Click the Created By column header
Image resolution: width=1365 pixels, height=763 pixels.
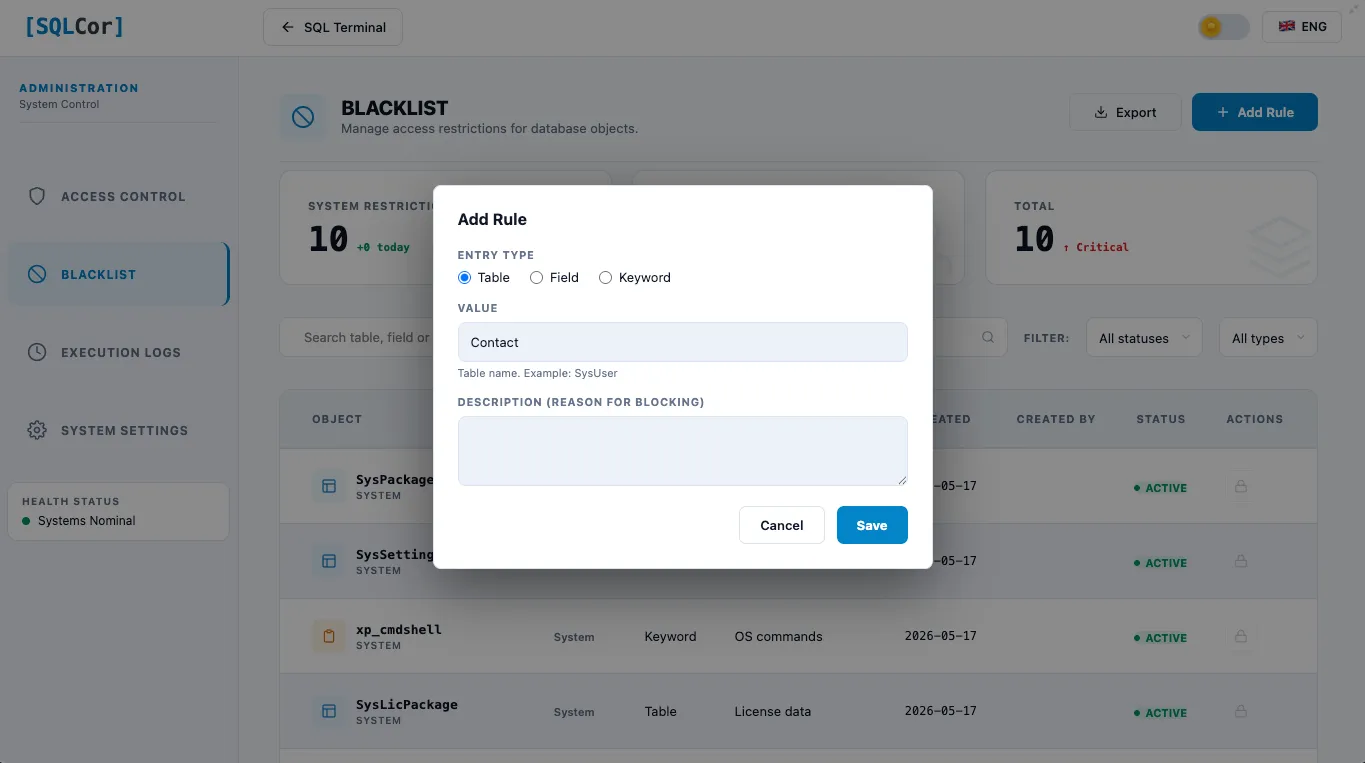1056,419
